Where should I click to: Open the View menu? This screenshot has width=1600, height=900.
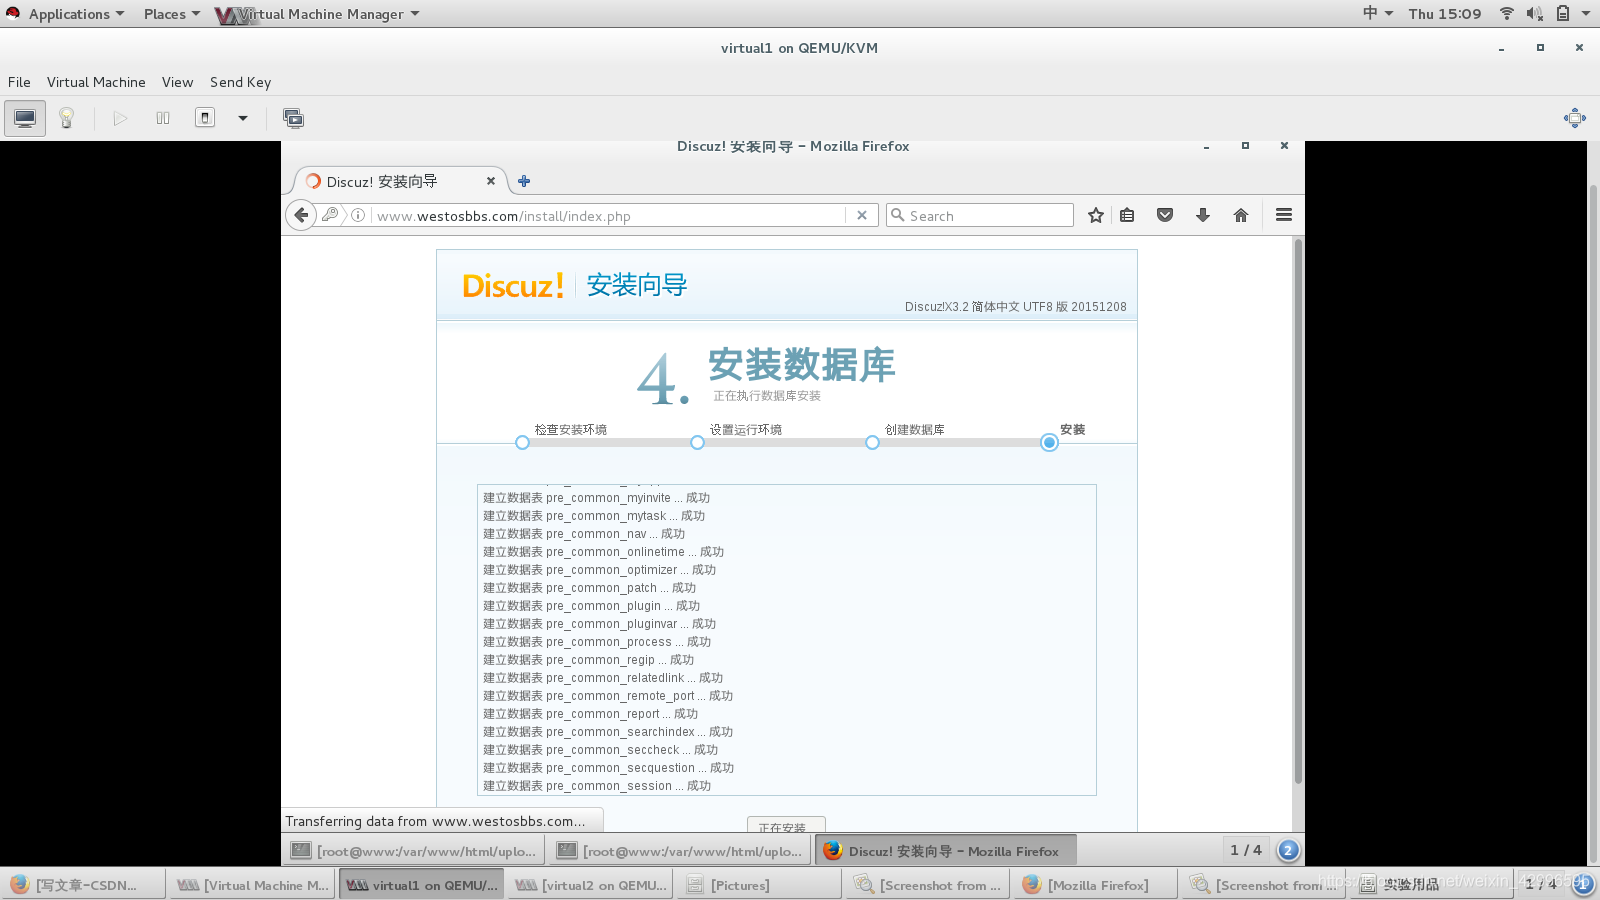tap(177, 82)
